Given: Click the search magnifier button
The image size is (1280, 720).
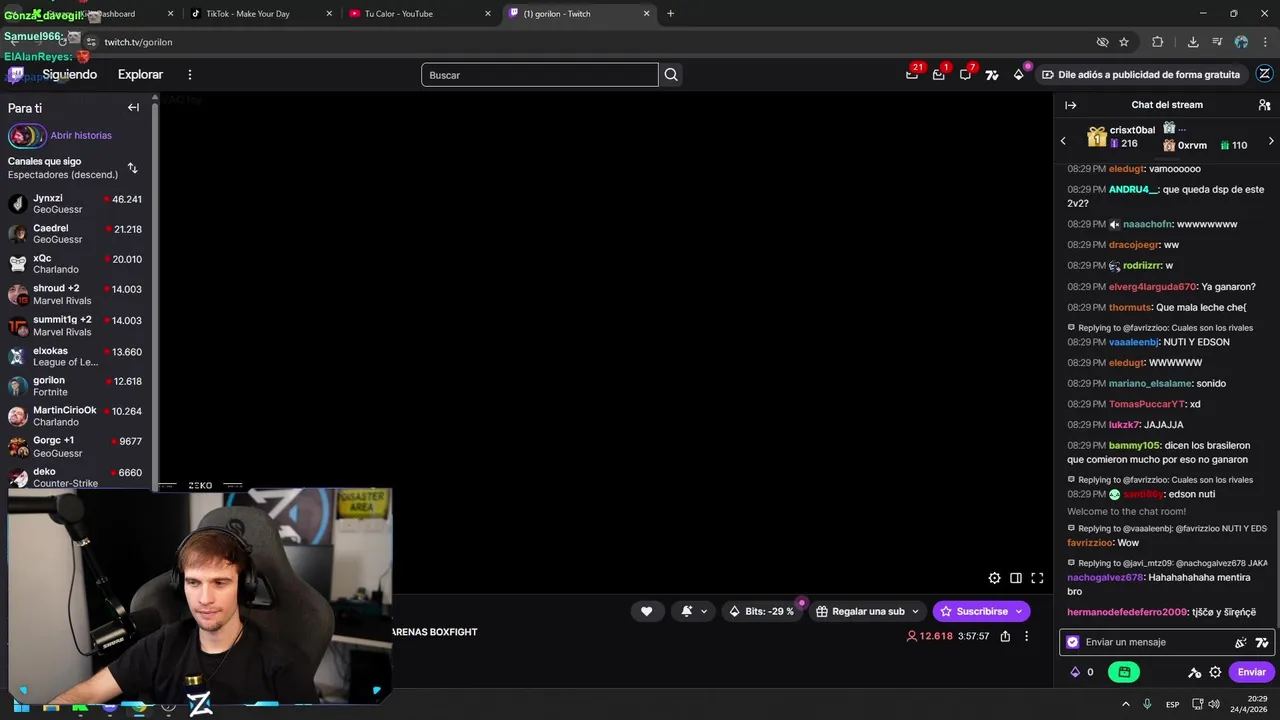Looking at the screenshot, I should click(x=671, y=75).
